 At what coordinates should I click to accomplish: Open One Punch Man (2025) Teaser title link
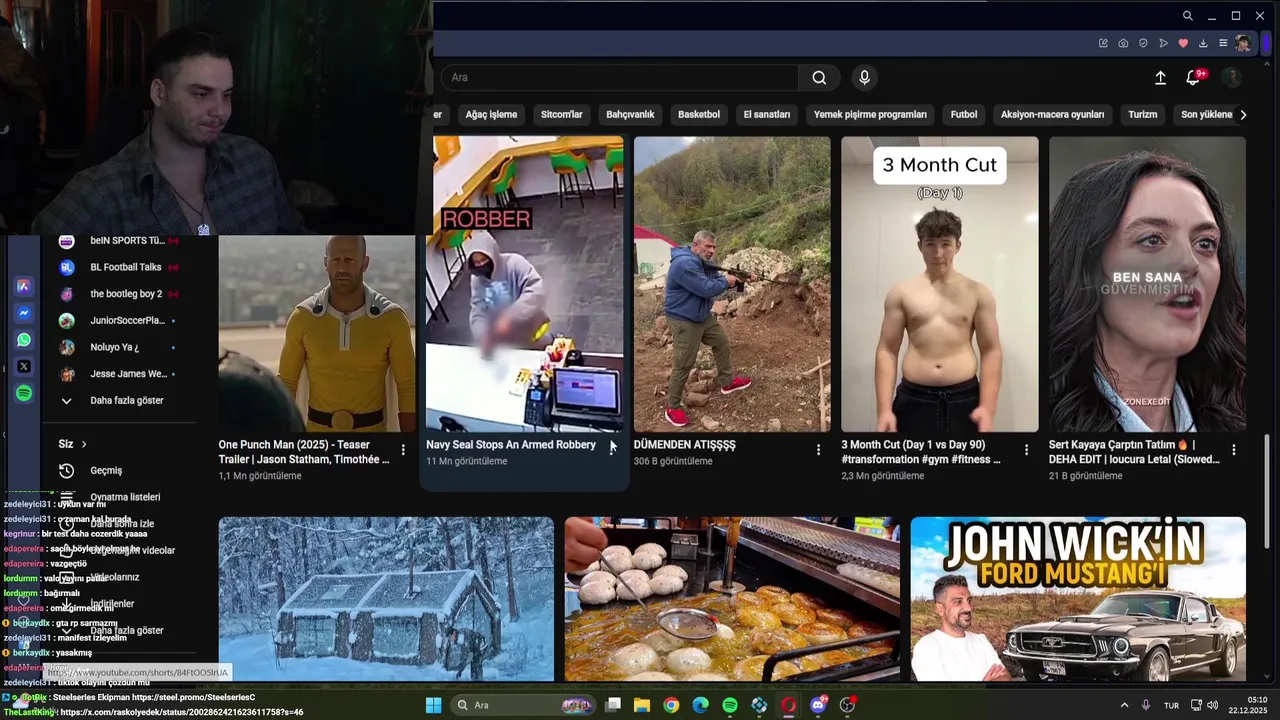pos(304,452)
